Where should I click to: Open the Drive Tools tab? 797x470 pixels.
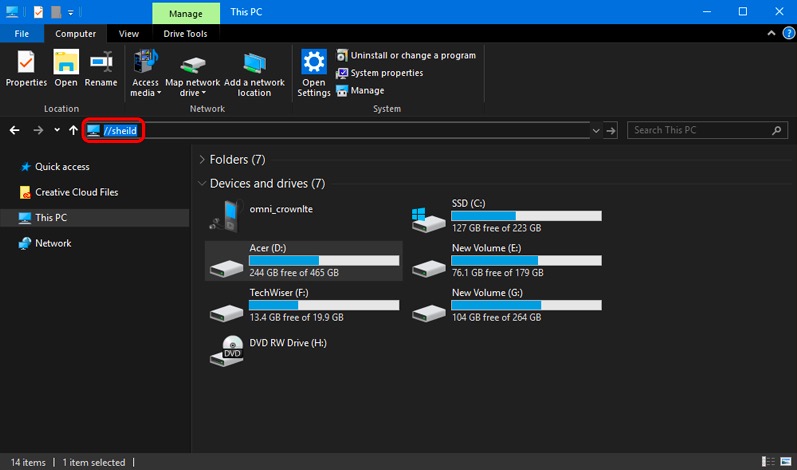pyautogui.click(x=185, y=34)
